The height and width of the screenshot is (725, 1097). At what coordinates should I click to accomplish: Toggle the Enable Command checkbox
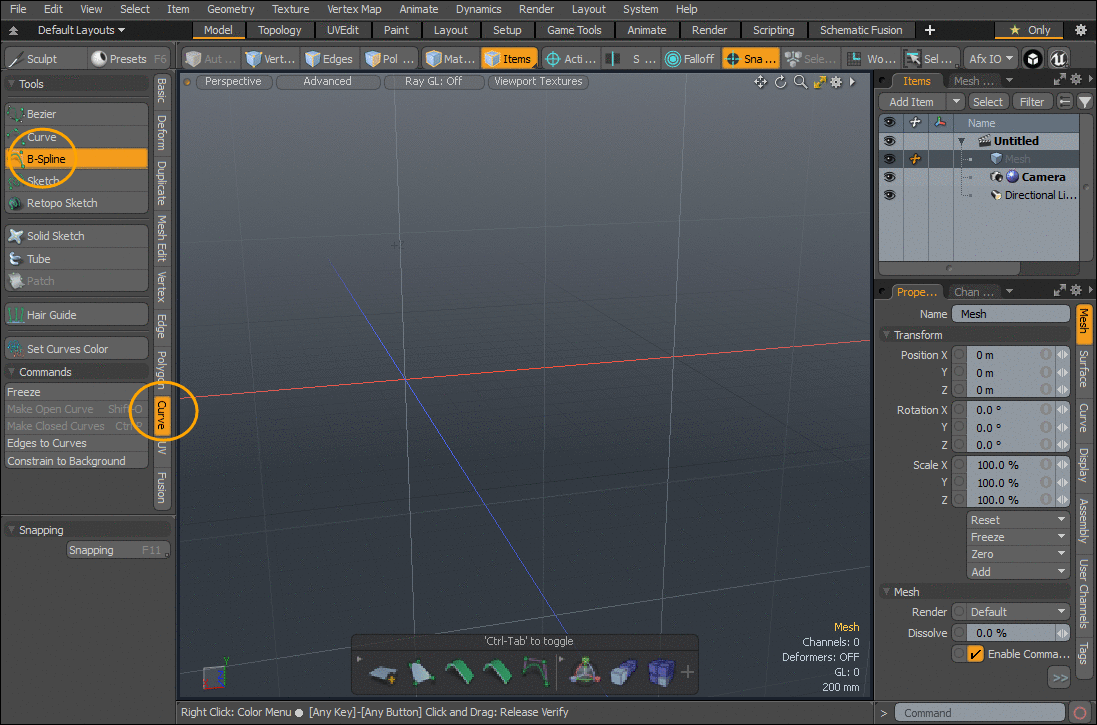[x=975, y=654]
